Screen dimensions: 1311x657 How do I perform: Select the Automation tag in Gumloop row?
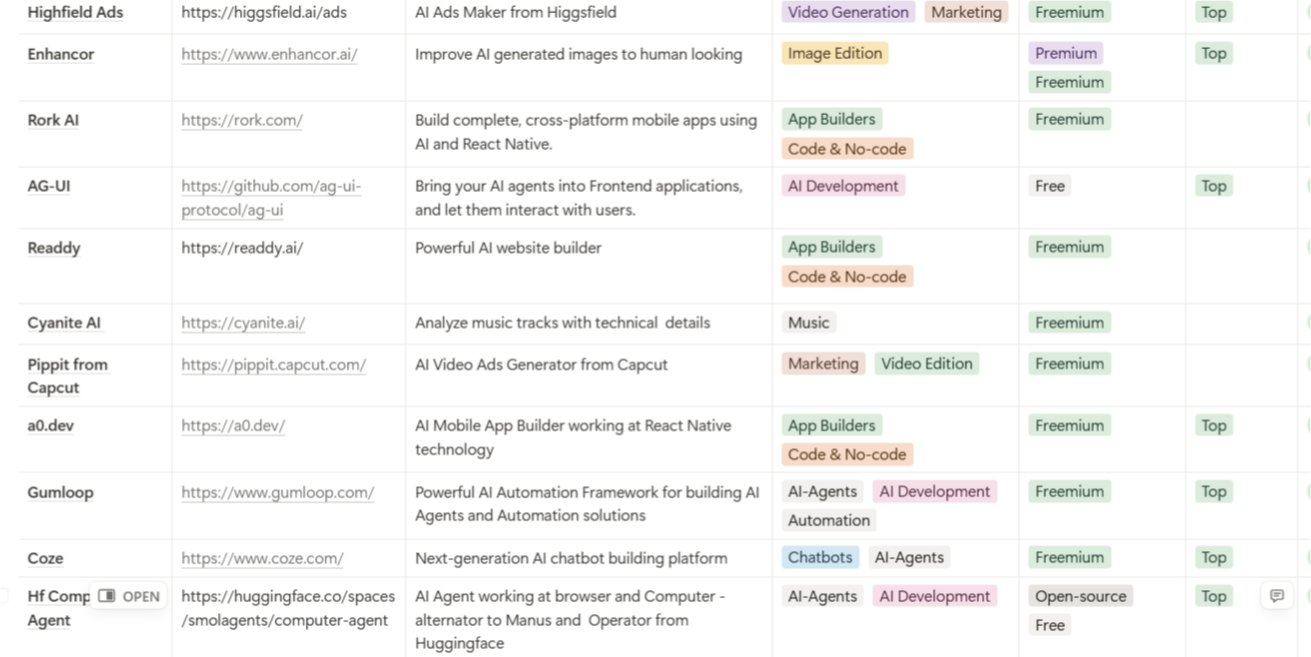point(829,520)
